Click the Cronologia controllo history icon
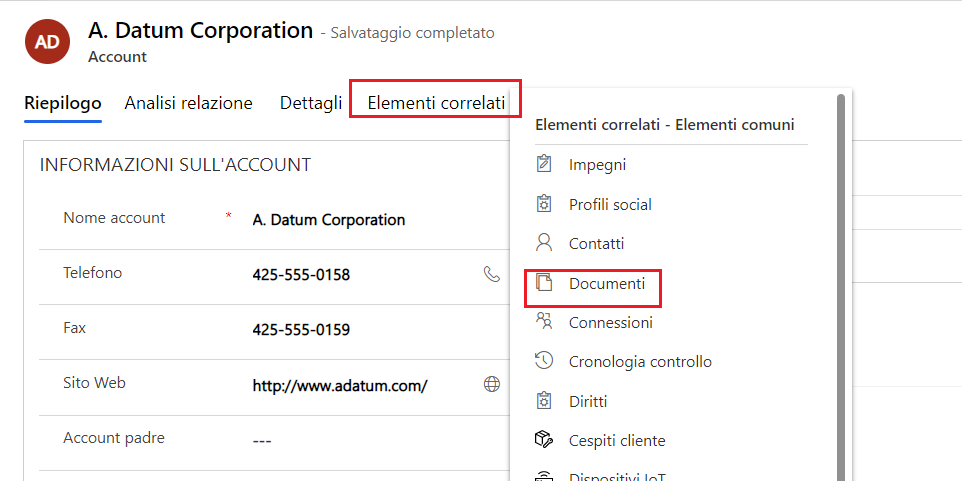The image size is (962, 481). [544, 361]
